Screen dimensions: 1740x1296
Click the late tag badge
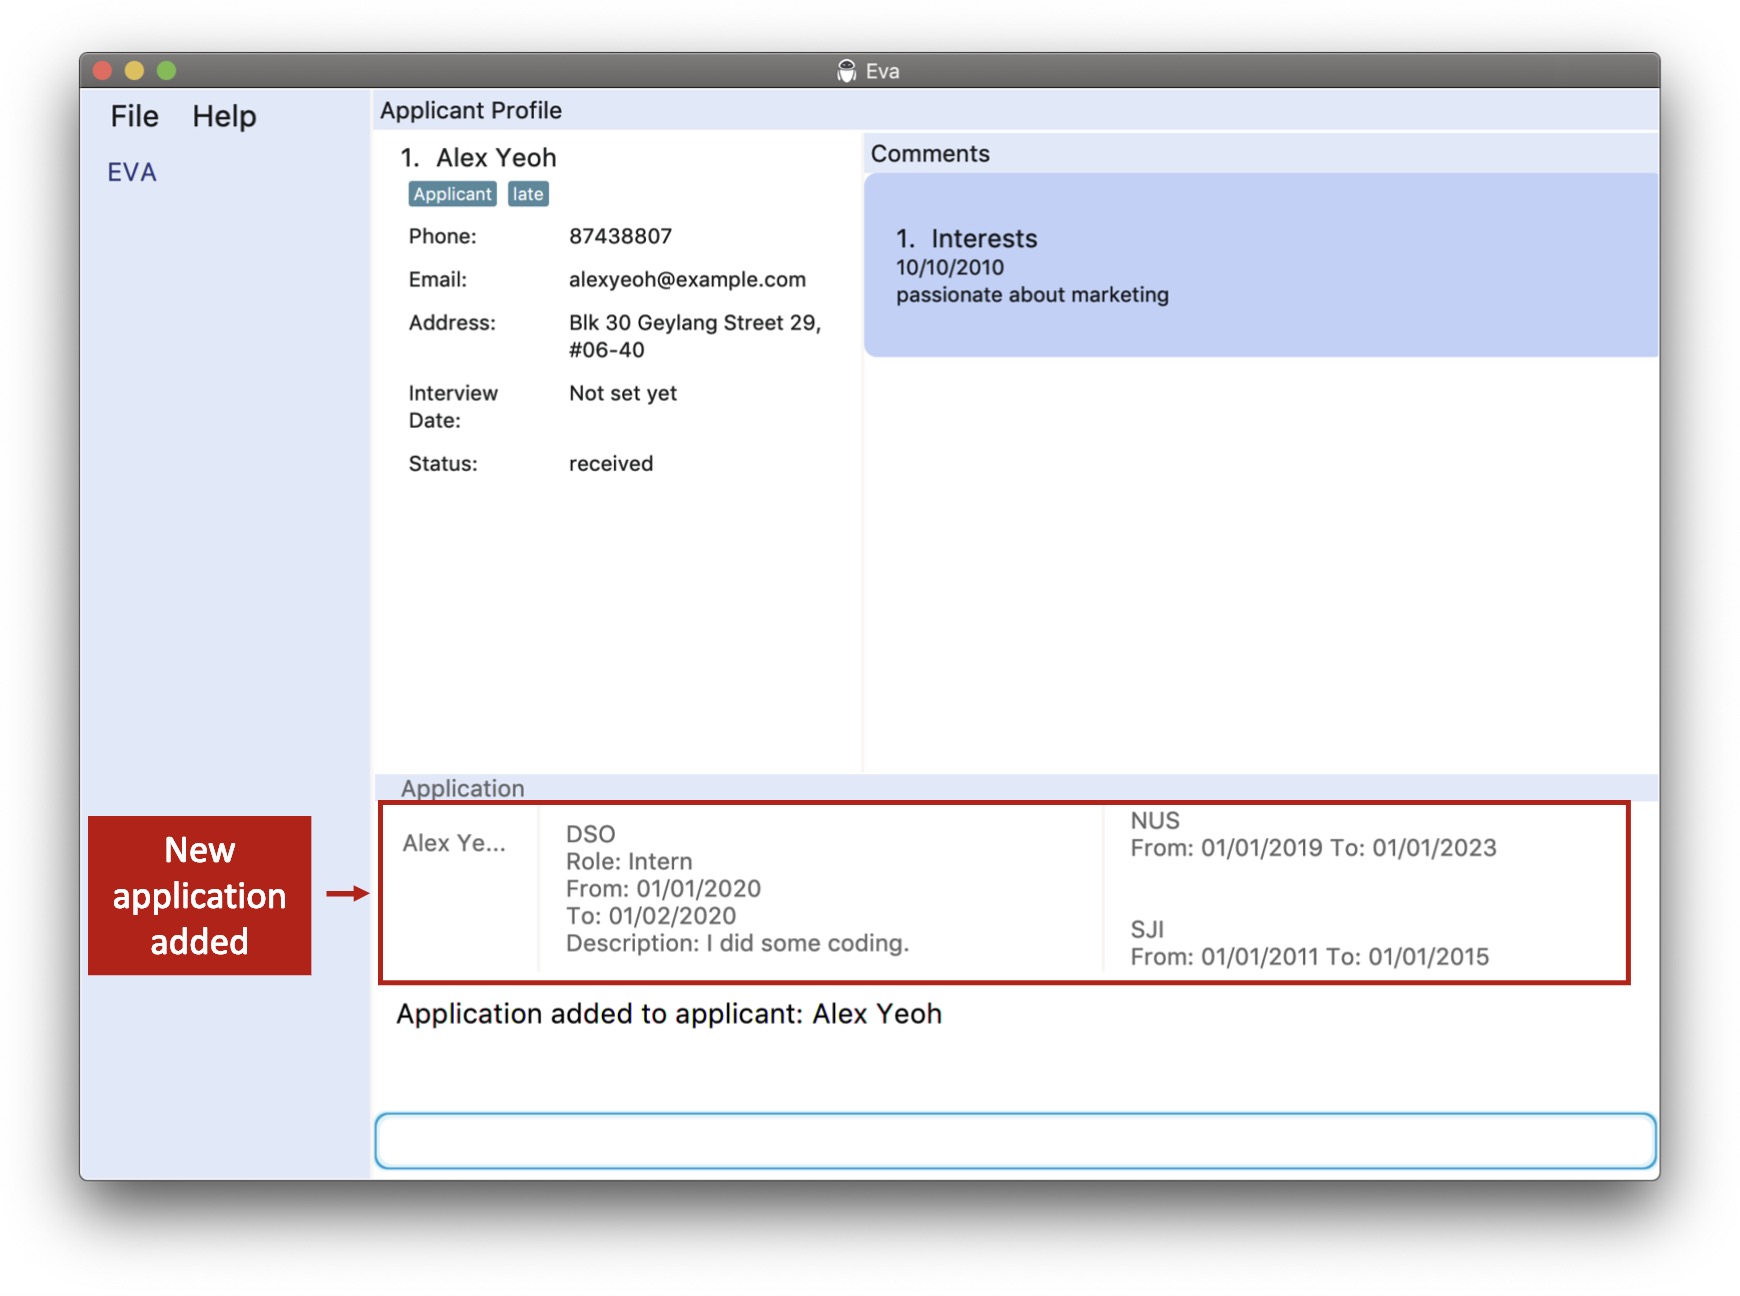528,194
